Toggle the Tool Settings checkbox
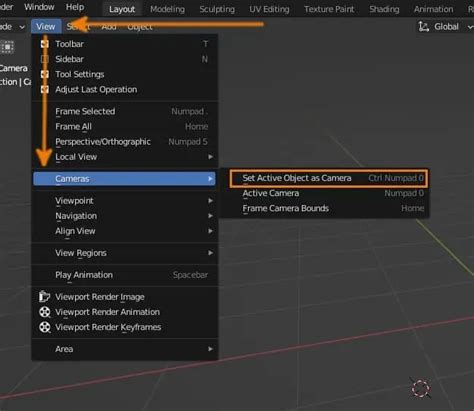The width and height of the screenshot is (474, 411). (45, 74)
